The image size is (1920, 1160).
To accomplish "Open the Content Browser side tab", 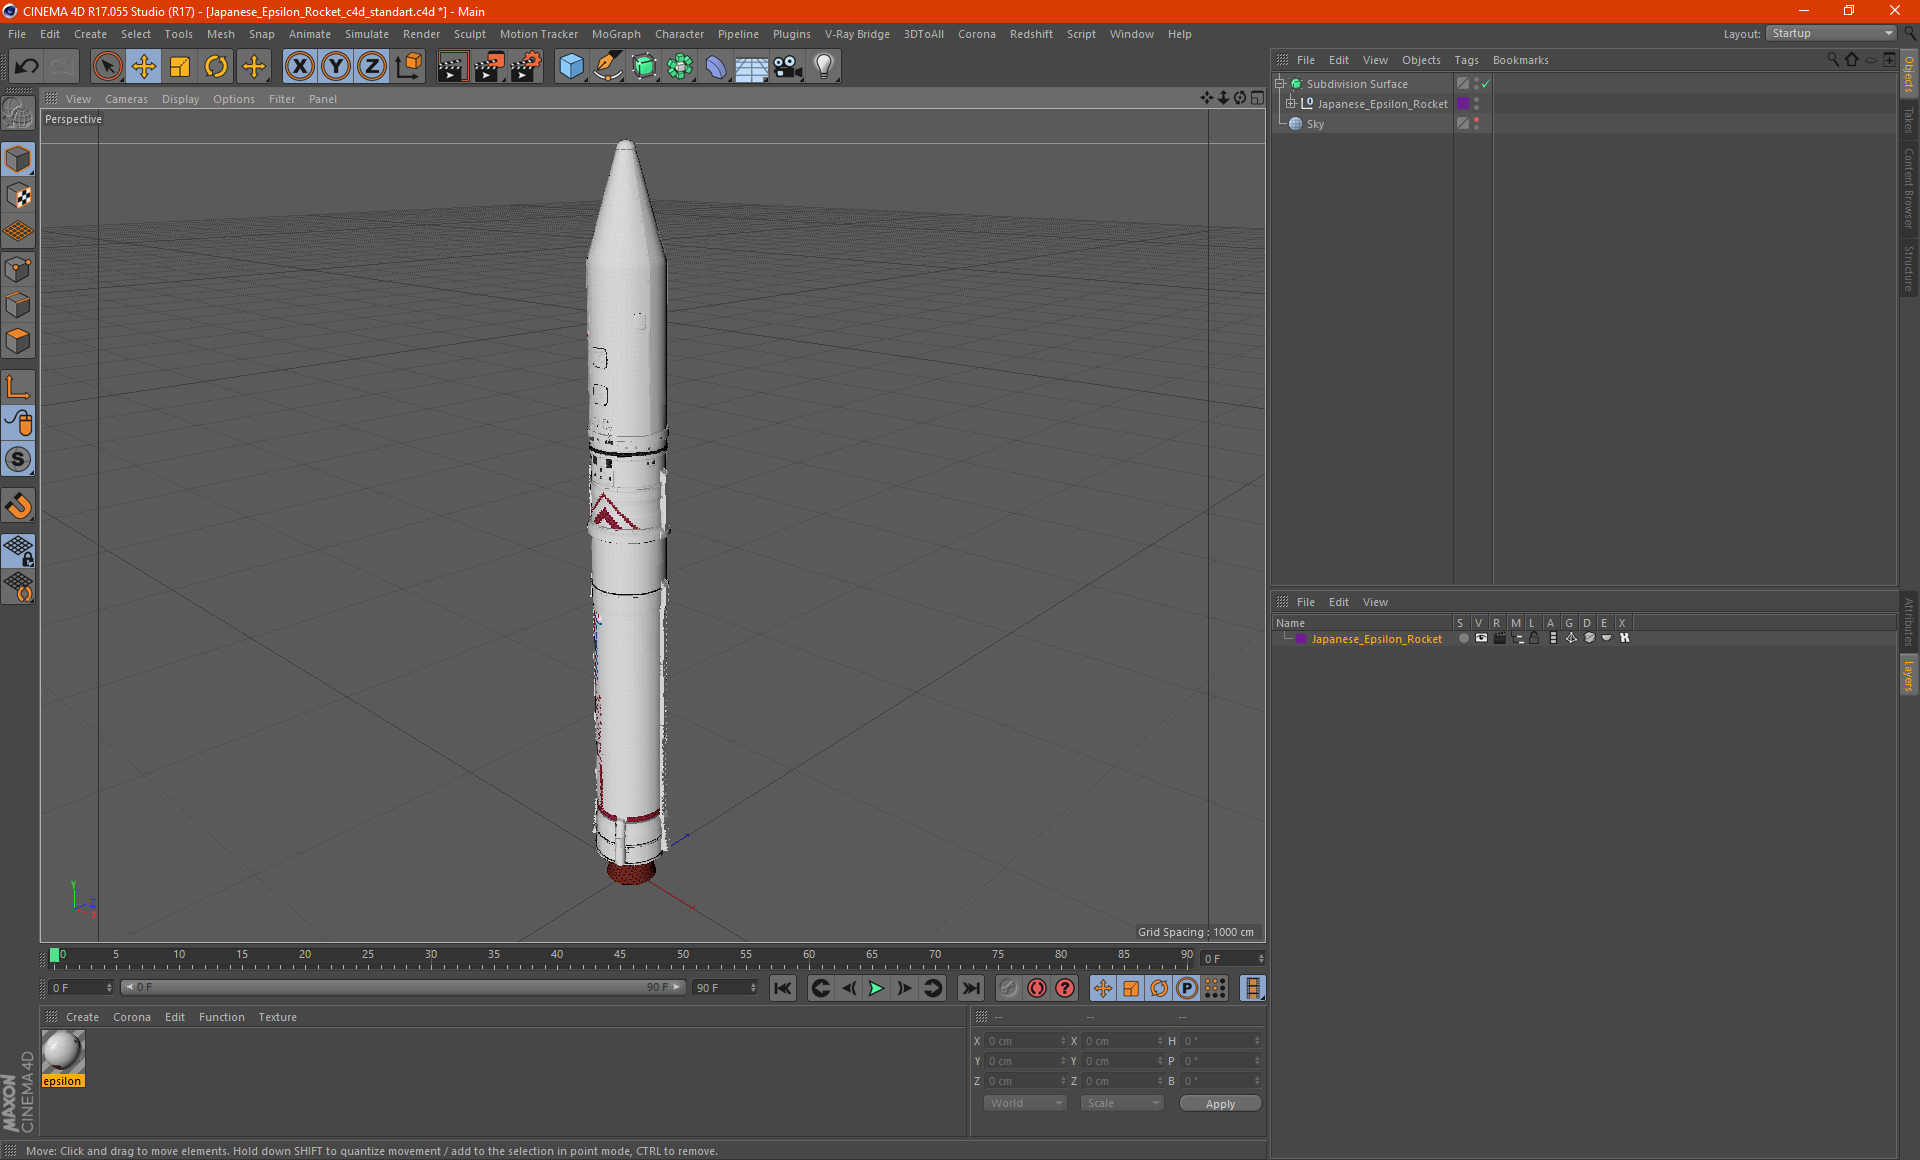I will coord(1909,188).
